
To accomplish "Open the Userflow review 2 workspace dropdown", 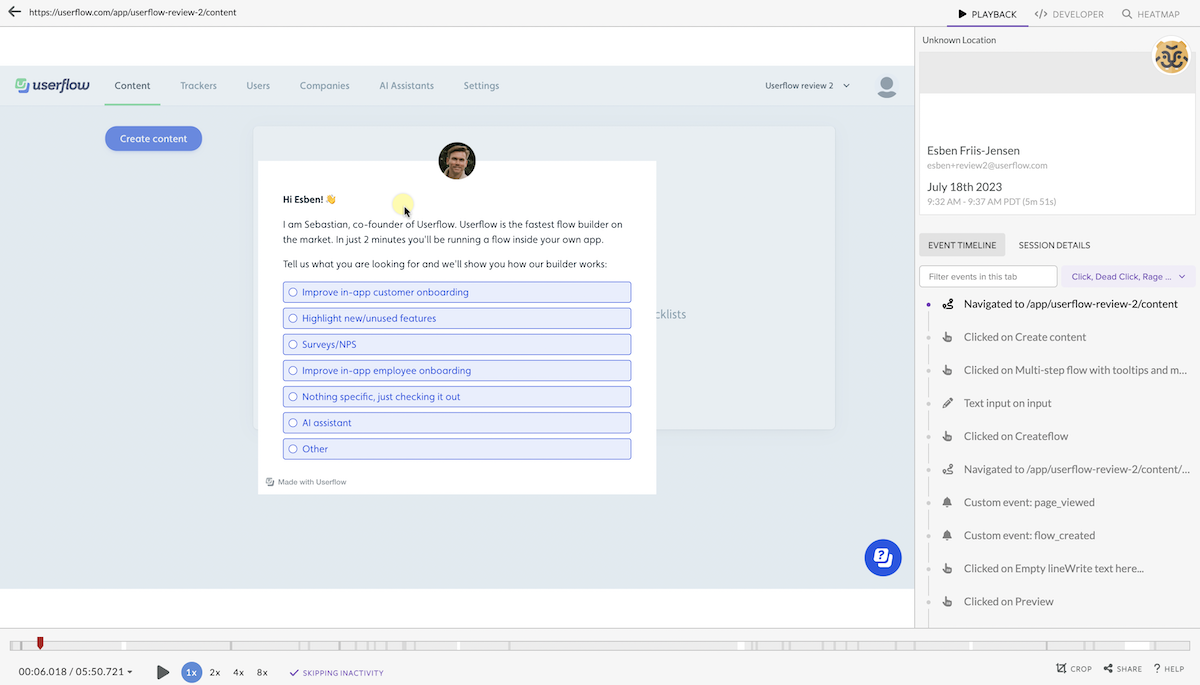I will pyautogui.click(x=807, y=86).
